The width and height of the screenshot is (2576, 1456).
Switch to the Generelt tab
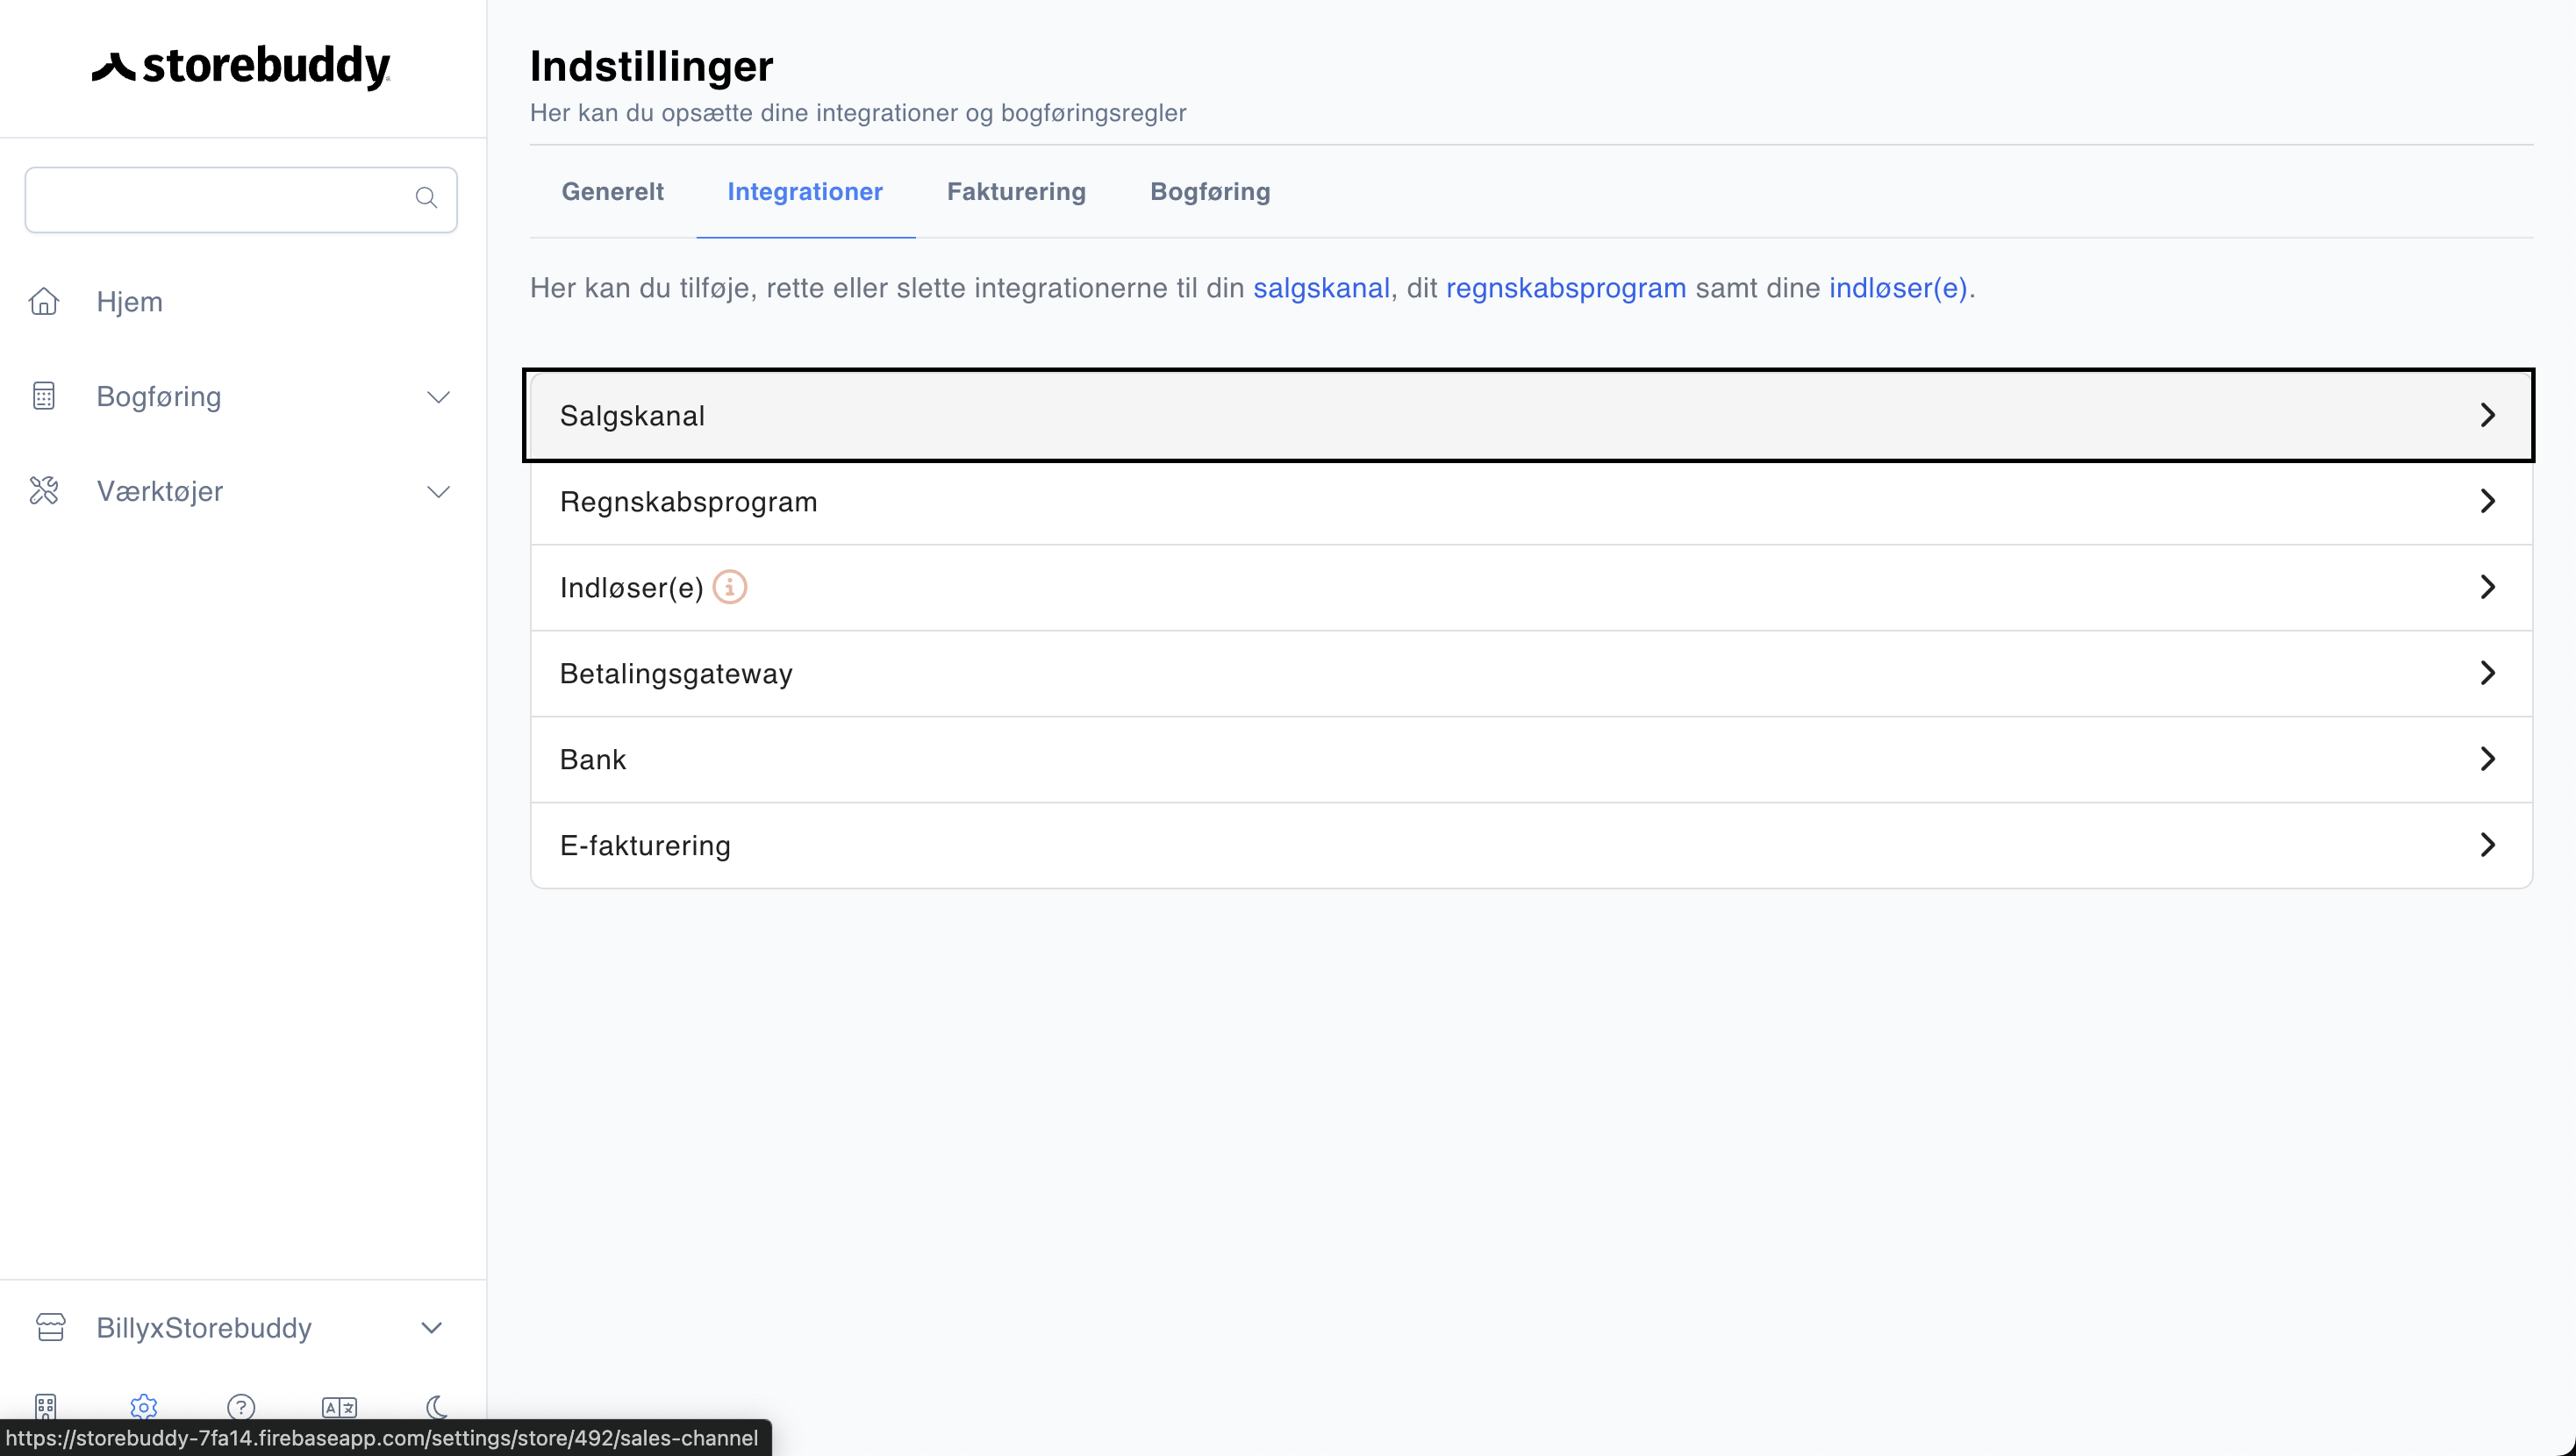tap(612, 192)
